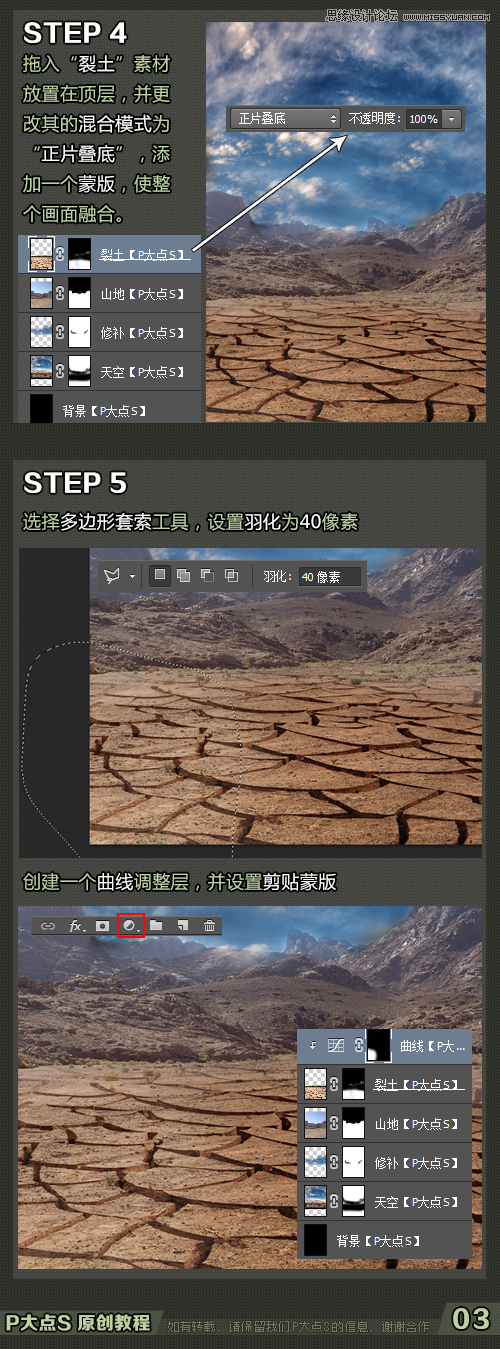Choose Intersect with Selection mode icon
500x1349 pixels.
tap(232, 575)
